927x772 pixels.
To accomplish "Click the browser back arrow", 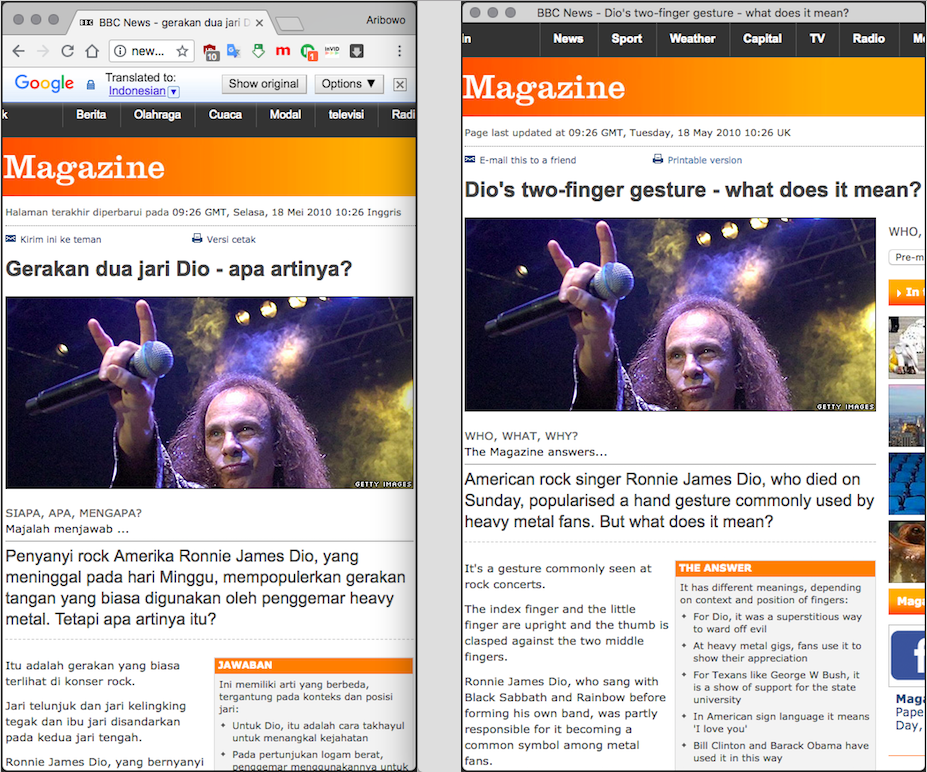I will (18, 51).
